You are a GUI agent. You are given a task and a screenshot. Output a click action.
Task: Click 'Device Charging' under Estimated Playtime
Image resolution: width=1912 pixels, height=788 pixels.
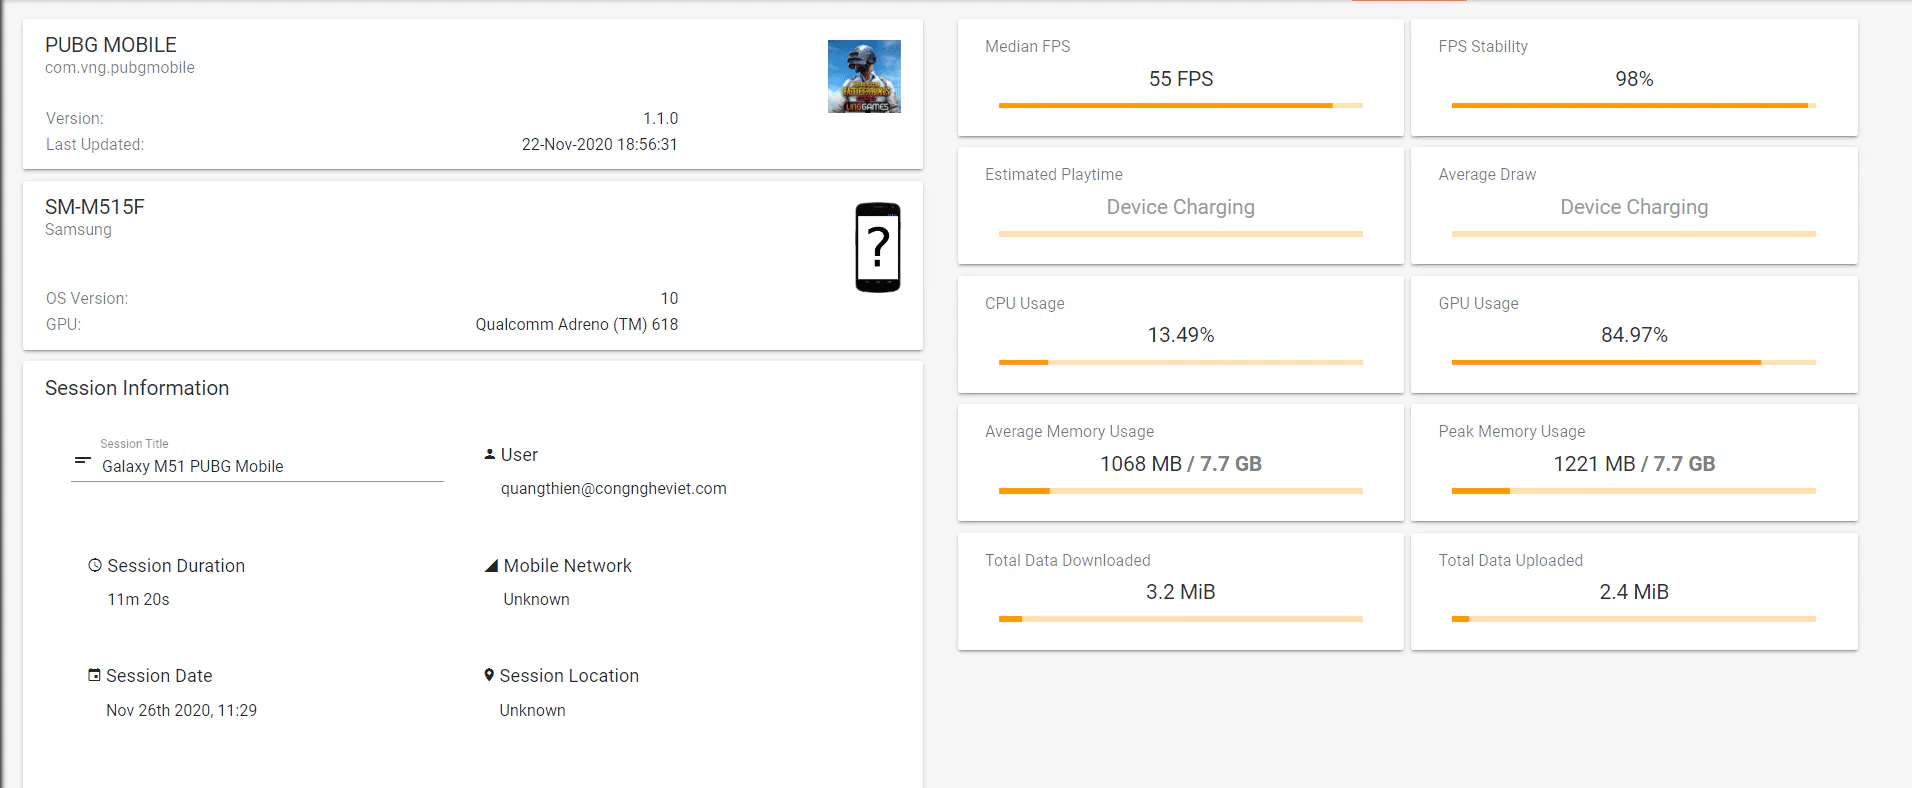pos(1181,207)
